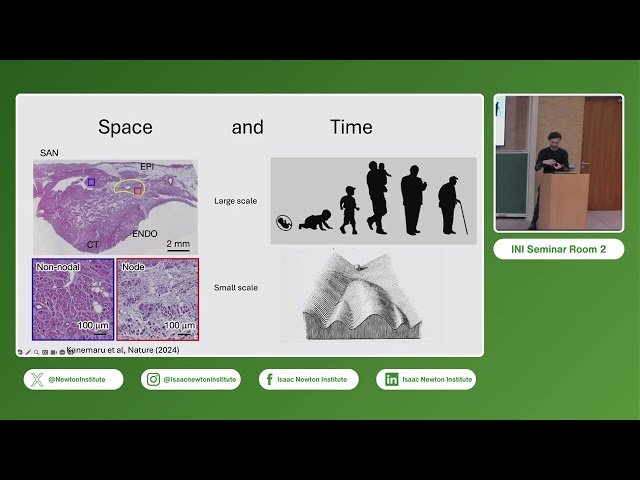The height and width of the screenshot is (480, 640).
Task: Click the LinkedIn 'in' logo
Action: (391, 380)
